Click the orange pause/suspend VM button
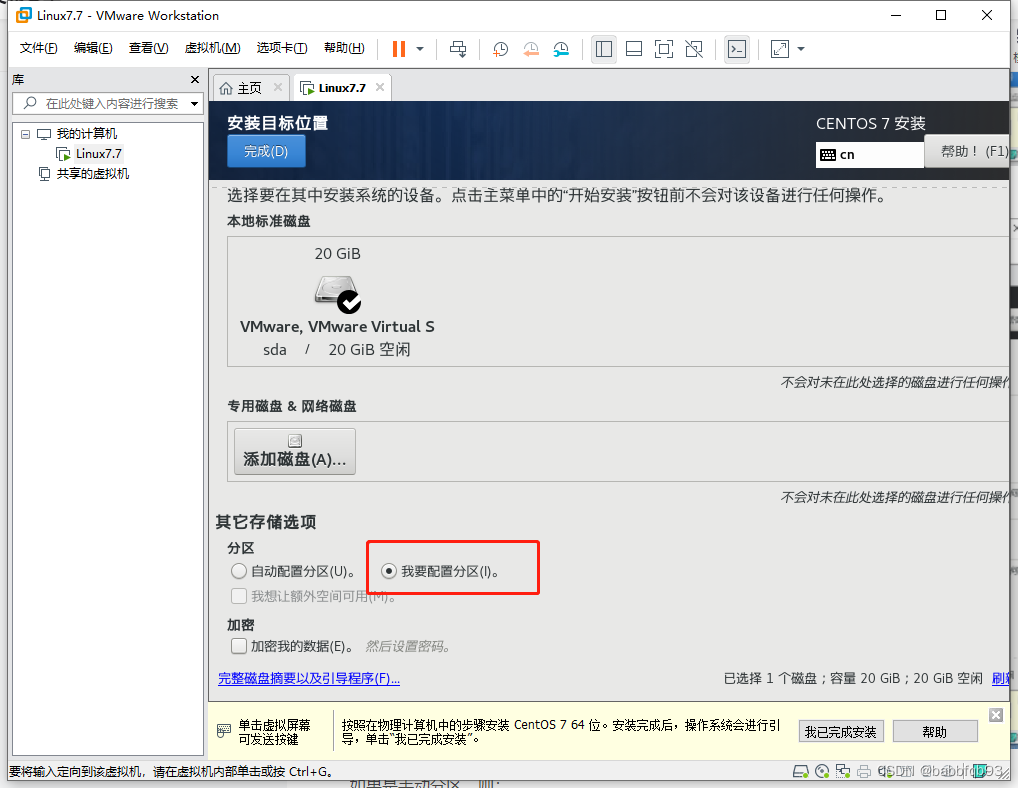The image size is (1018, 788). 399,49
